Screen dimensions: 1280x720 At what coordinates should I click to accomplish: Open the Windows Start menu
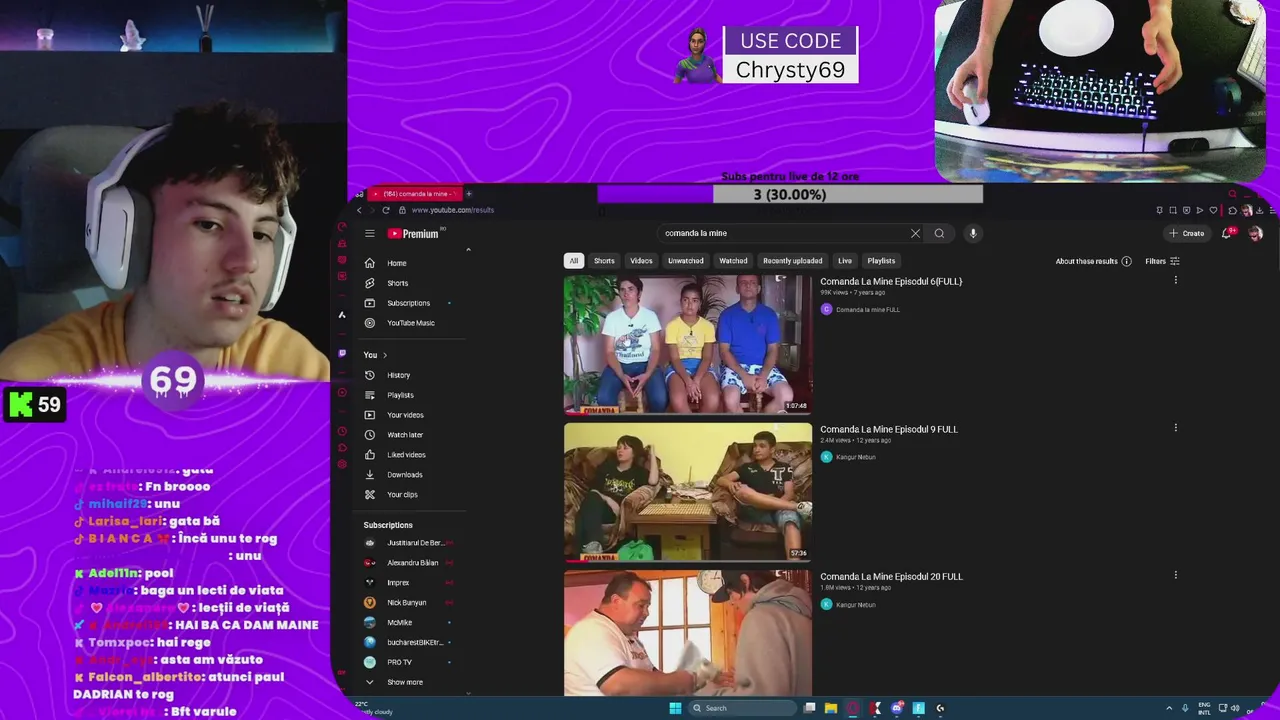coord(675,708)
